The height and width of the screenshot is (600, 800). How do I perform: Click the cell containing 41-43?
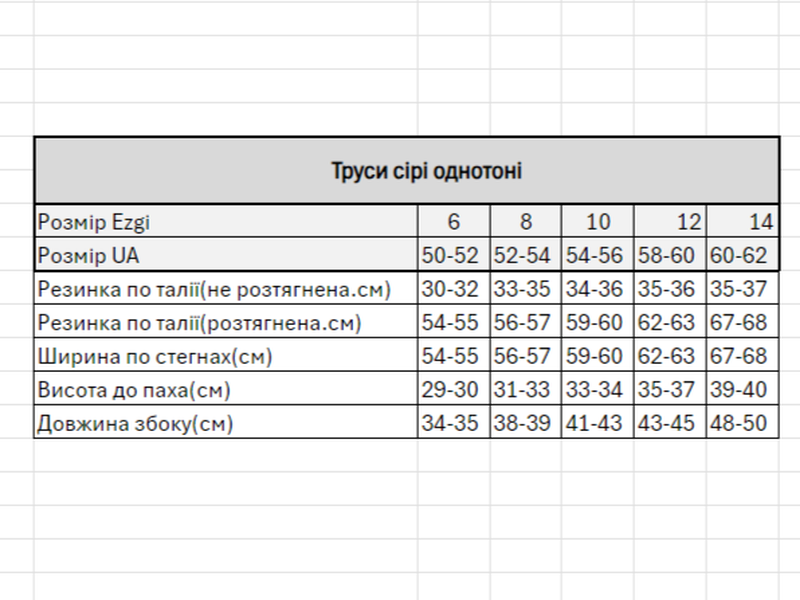[x=597, y=422]
